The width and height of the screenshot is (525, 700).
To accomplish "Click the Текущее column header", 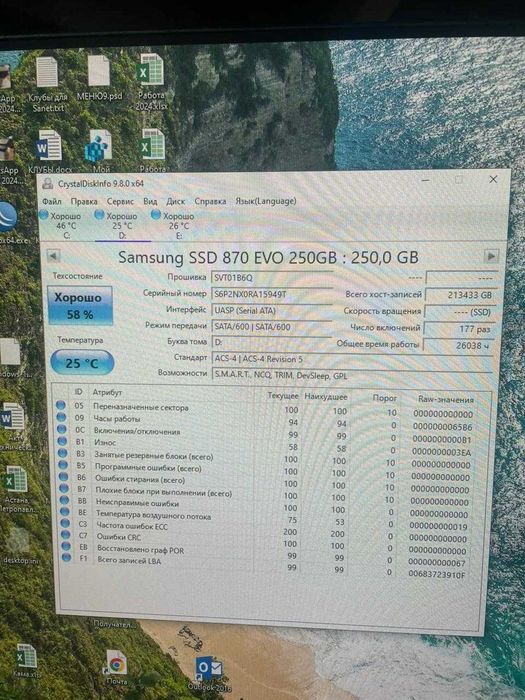I will pyautogui.click(x=283, y=395).
